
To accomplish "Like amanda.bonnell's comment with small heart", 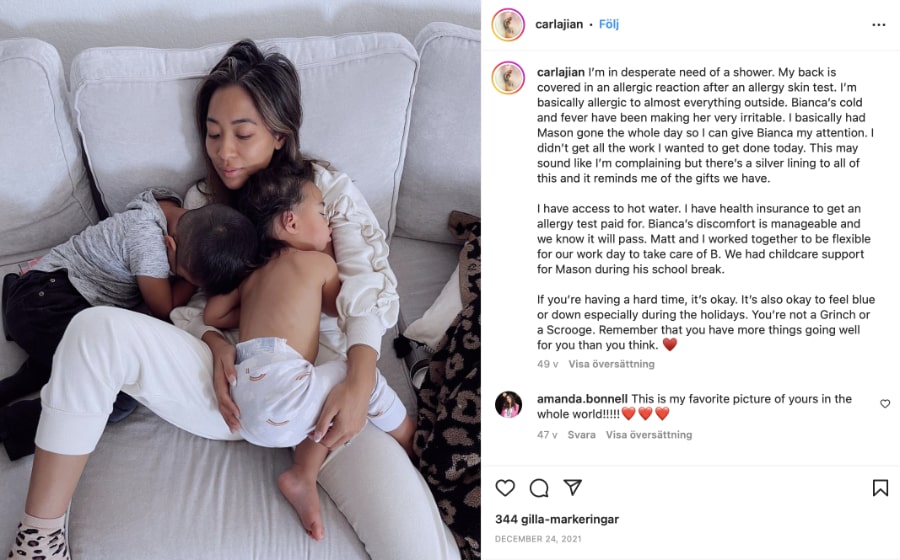I will click(x=885, y=404).
